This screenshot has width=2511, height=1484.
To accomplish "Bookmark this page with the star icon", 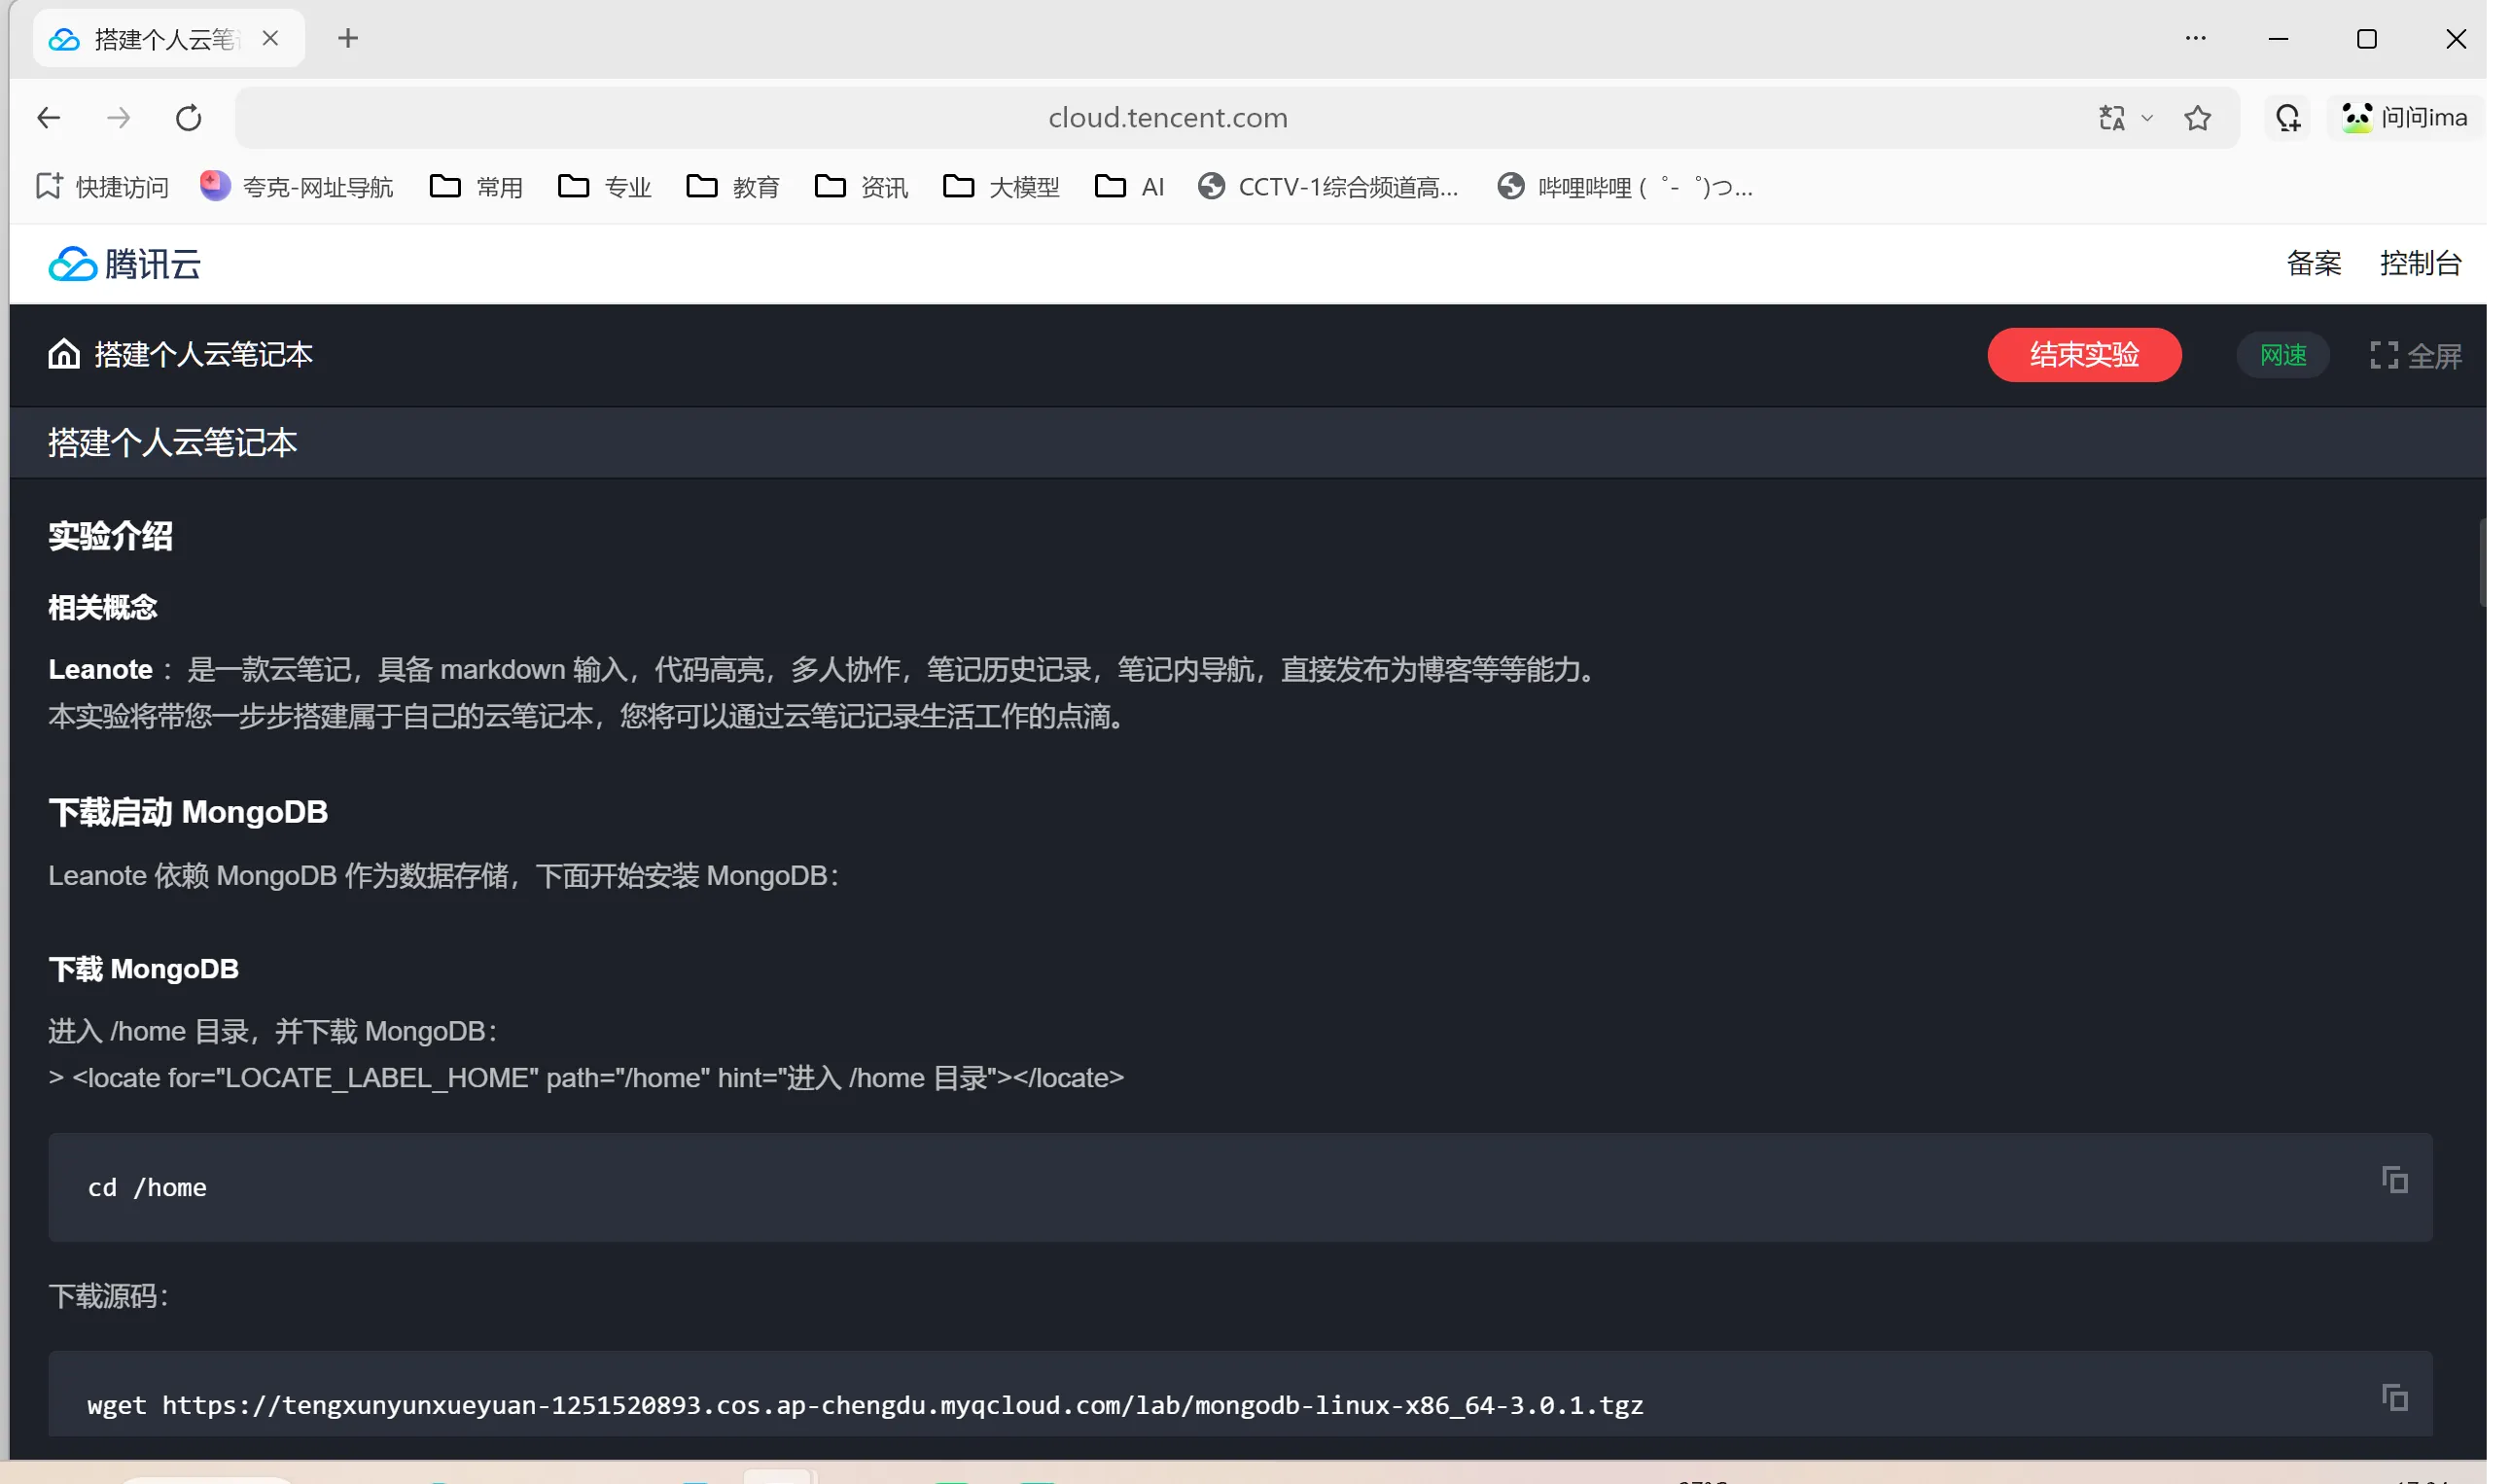I will coord(2197,118).
